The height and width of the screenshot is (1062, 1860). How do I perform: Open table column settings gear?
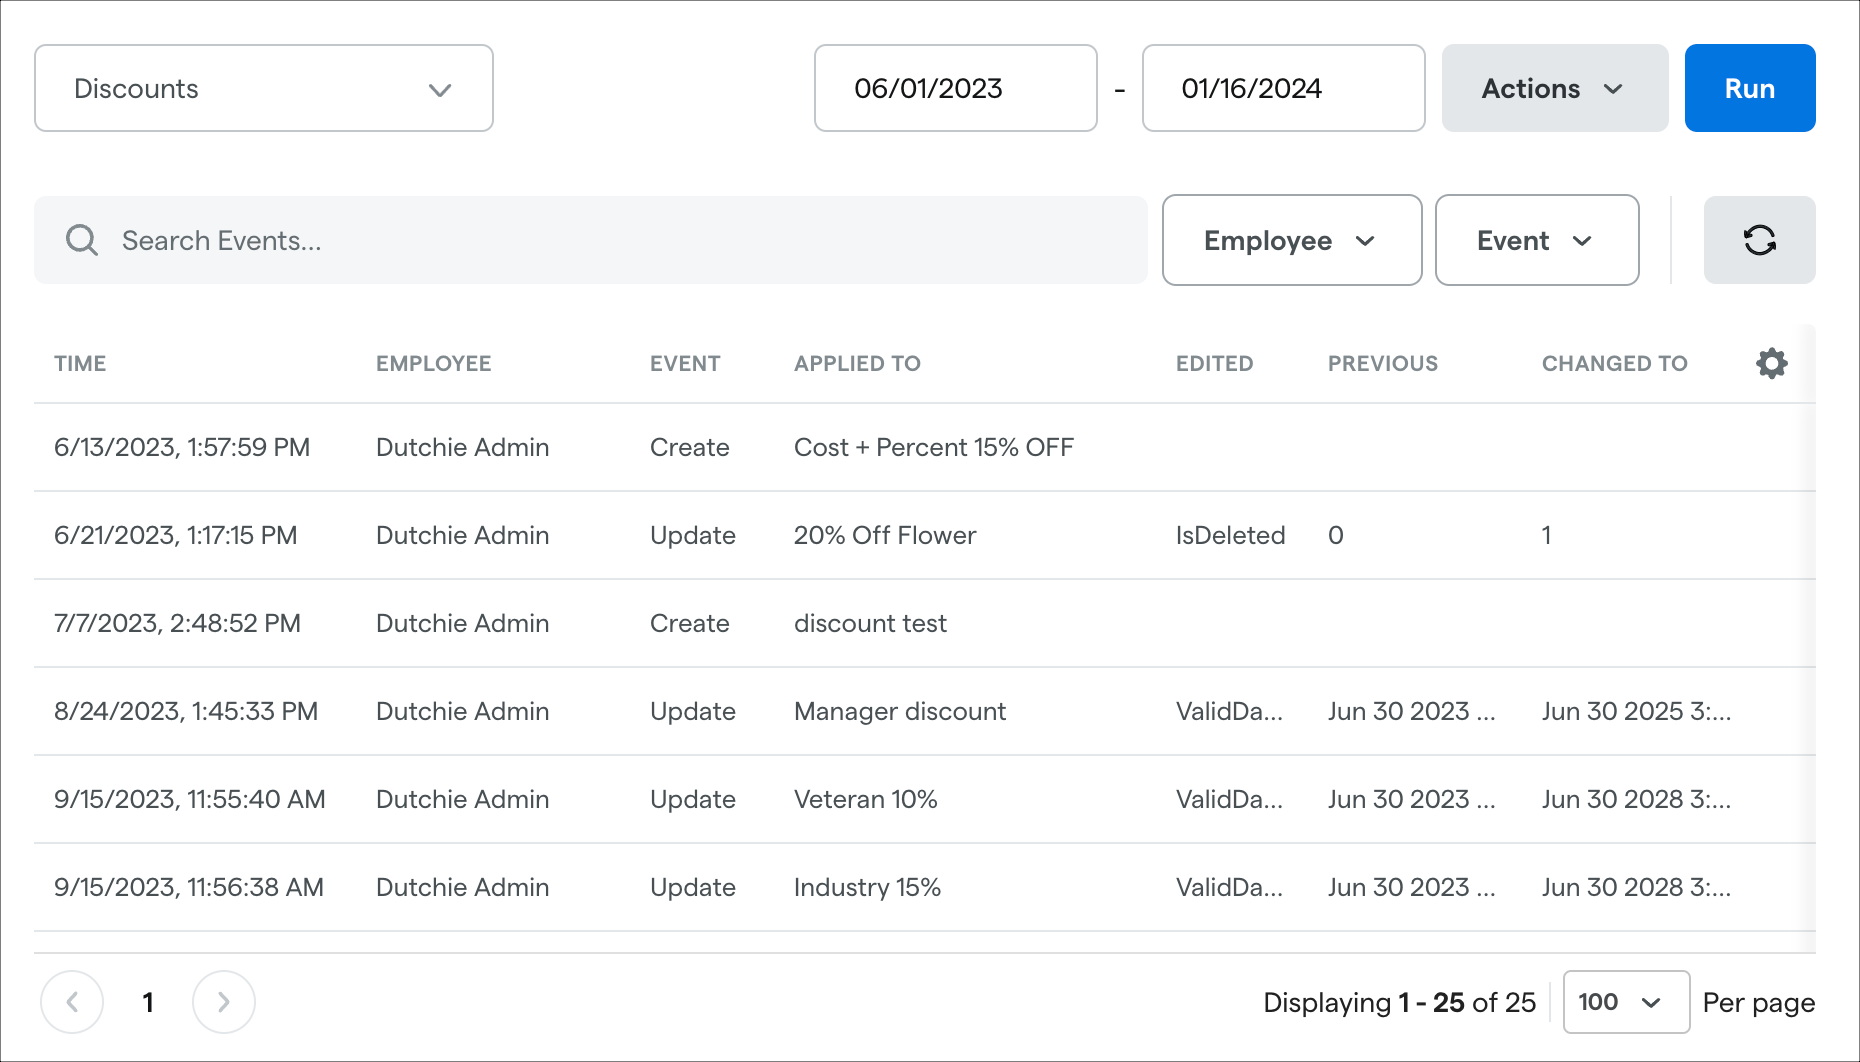[x=1771, y=363]
